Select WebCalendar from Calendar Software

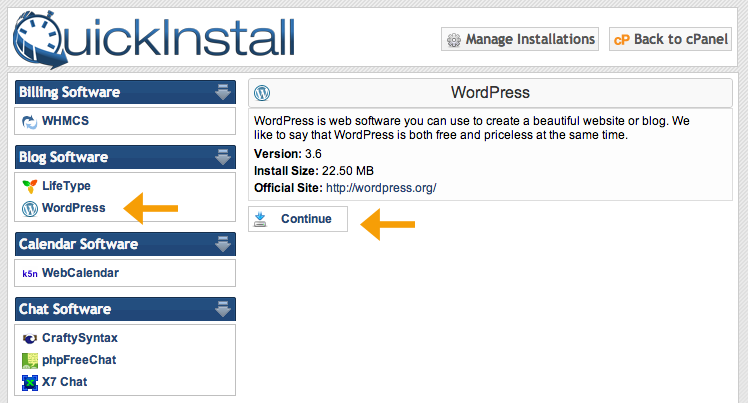pyautogui.click(x=80, y=273)
